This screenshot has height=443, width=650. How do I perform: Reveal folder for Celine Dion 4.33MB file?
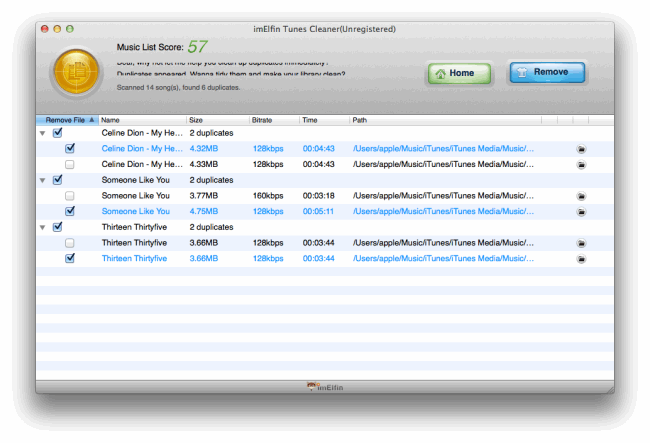point(581,165)
